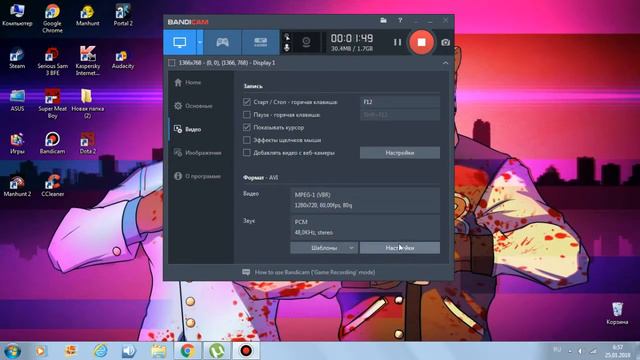
Task: Click the taskbar clock and date
Action: [618, 351]
